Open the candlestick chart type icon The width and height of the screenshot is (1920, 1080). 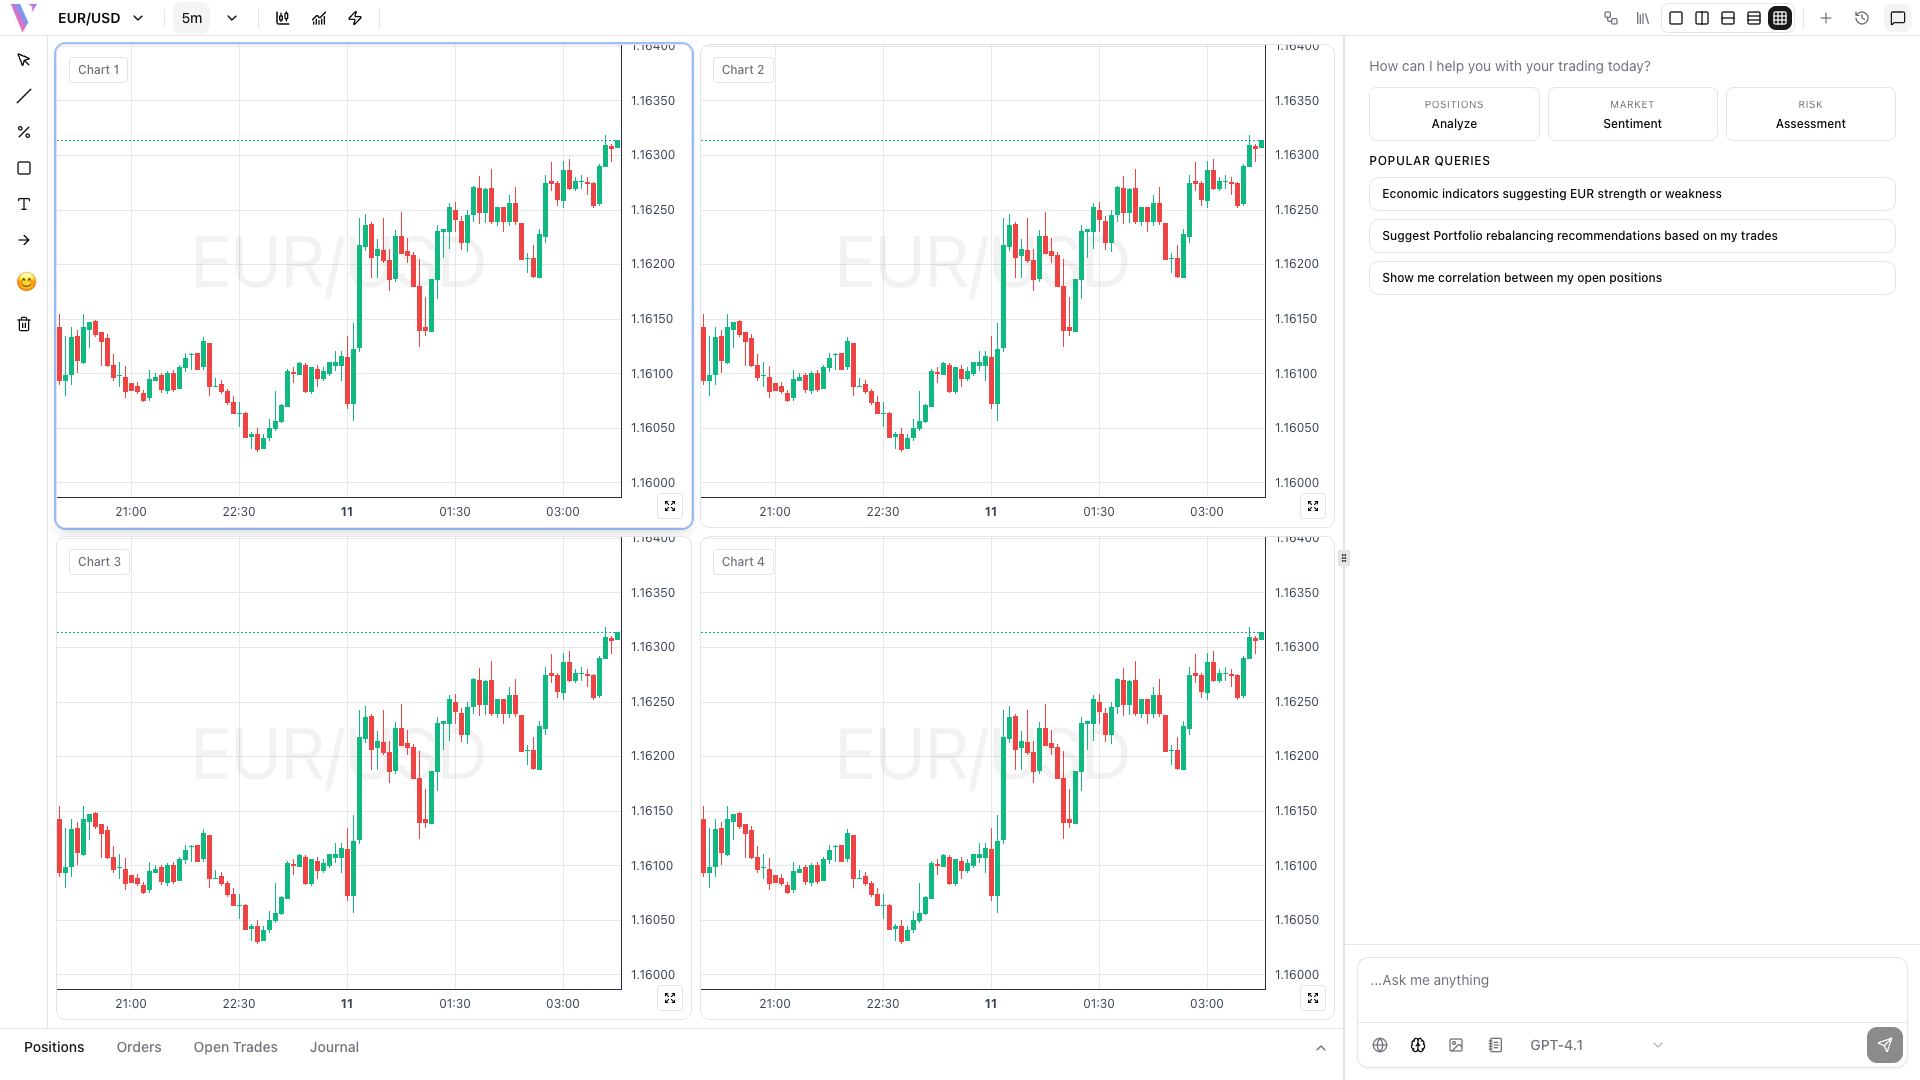tap(283, 18)
